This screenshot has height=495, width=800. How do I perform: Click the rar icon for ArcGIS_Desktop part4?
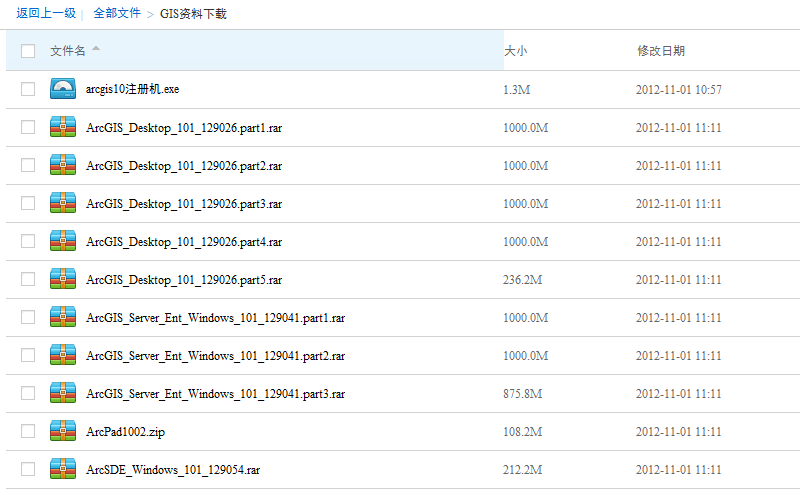click(63, 241)
